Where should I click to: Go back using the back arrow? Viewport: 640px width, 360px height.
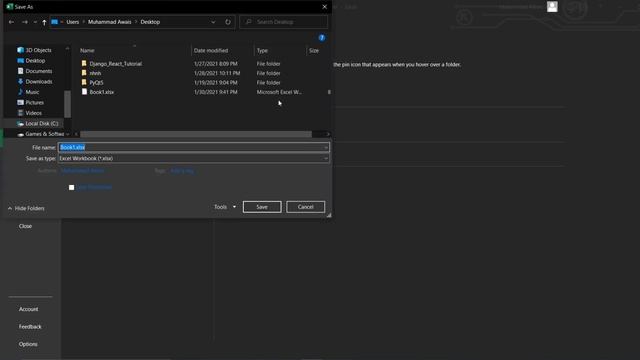11,22
